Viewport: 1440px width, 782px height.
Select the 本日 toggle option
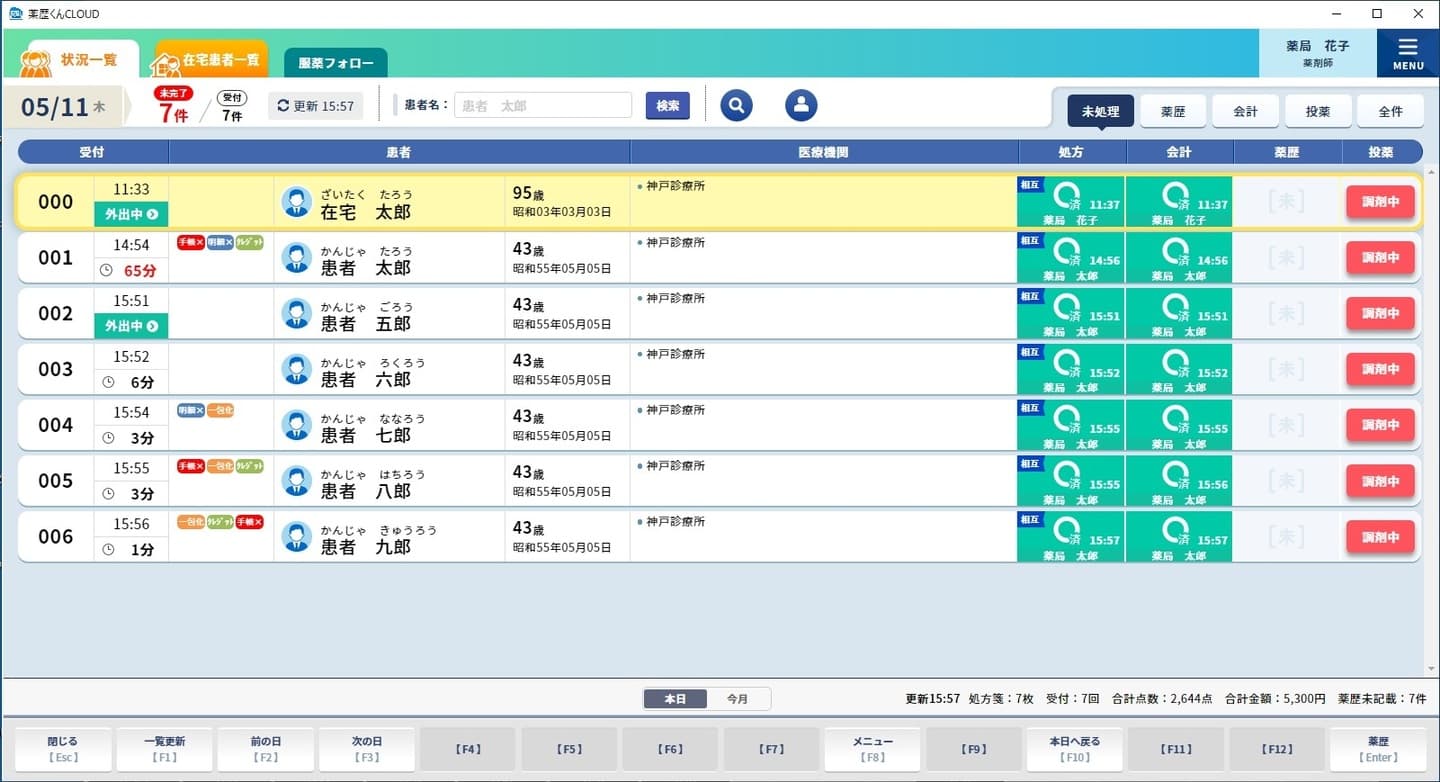click(675, 699)
